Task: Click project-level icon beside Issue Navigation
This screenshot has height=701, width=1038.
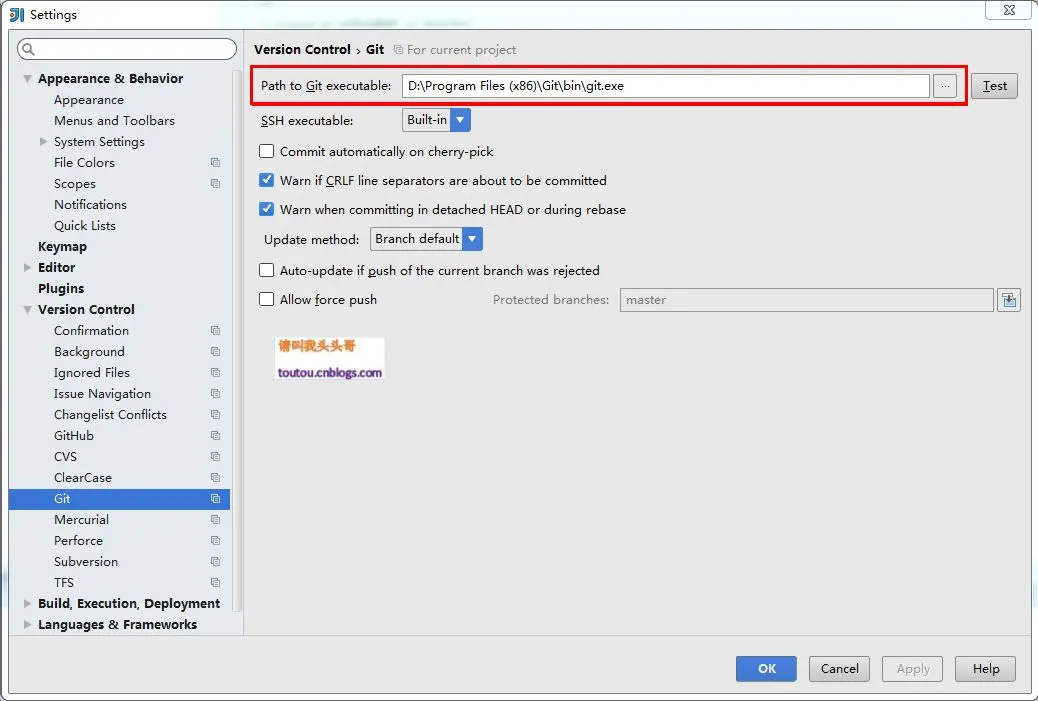Action: click(x=215, y=393)
